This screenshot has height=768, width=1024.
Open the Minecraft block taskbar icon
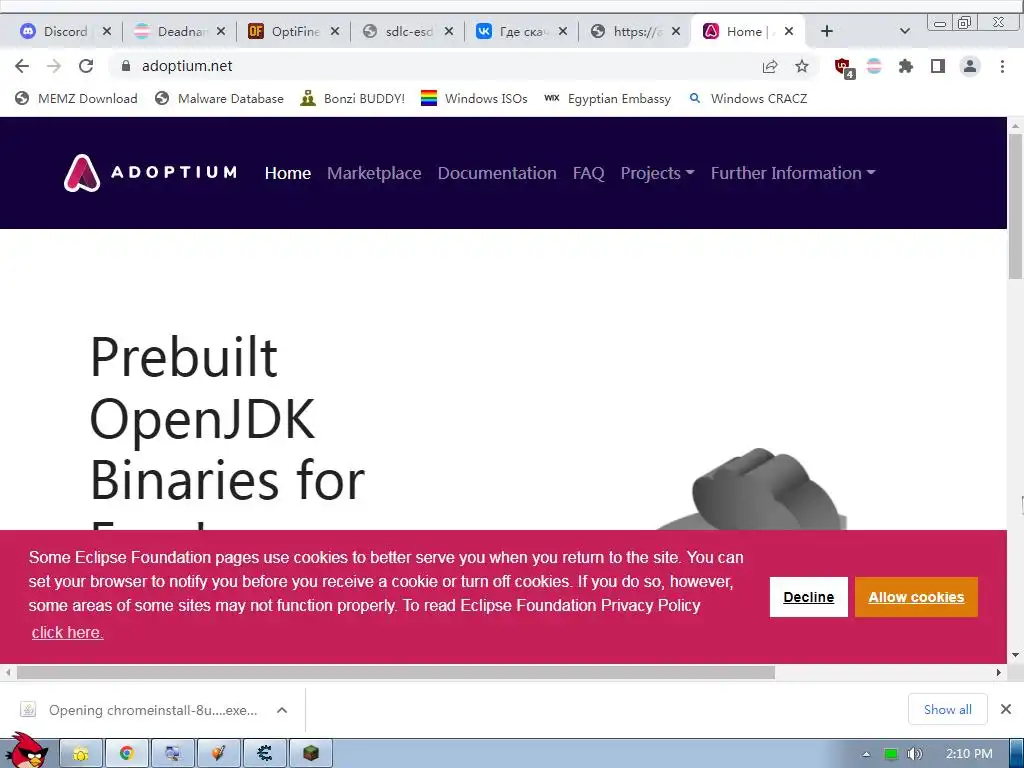(311, 754)
